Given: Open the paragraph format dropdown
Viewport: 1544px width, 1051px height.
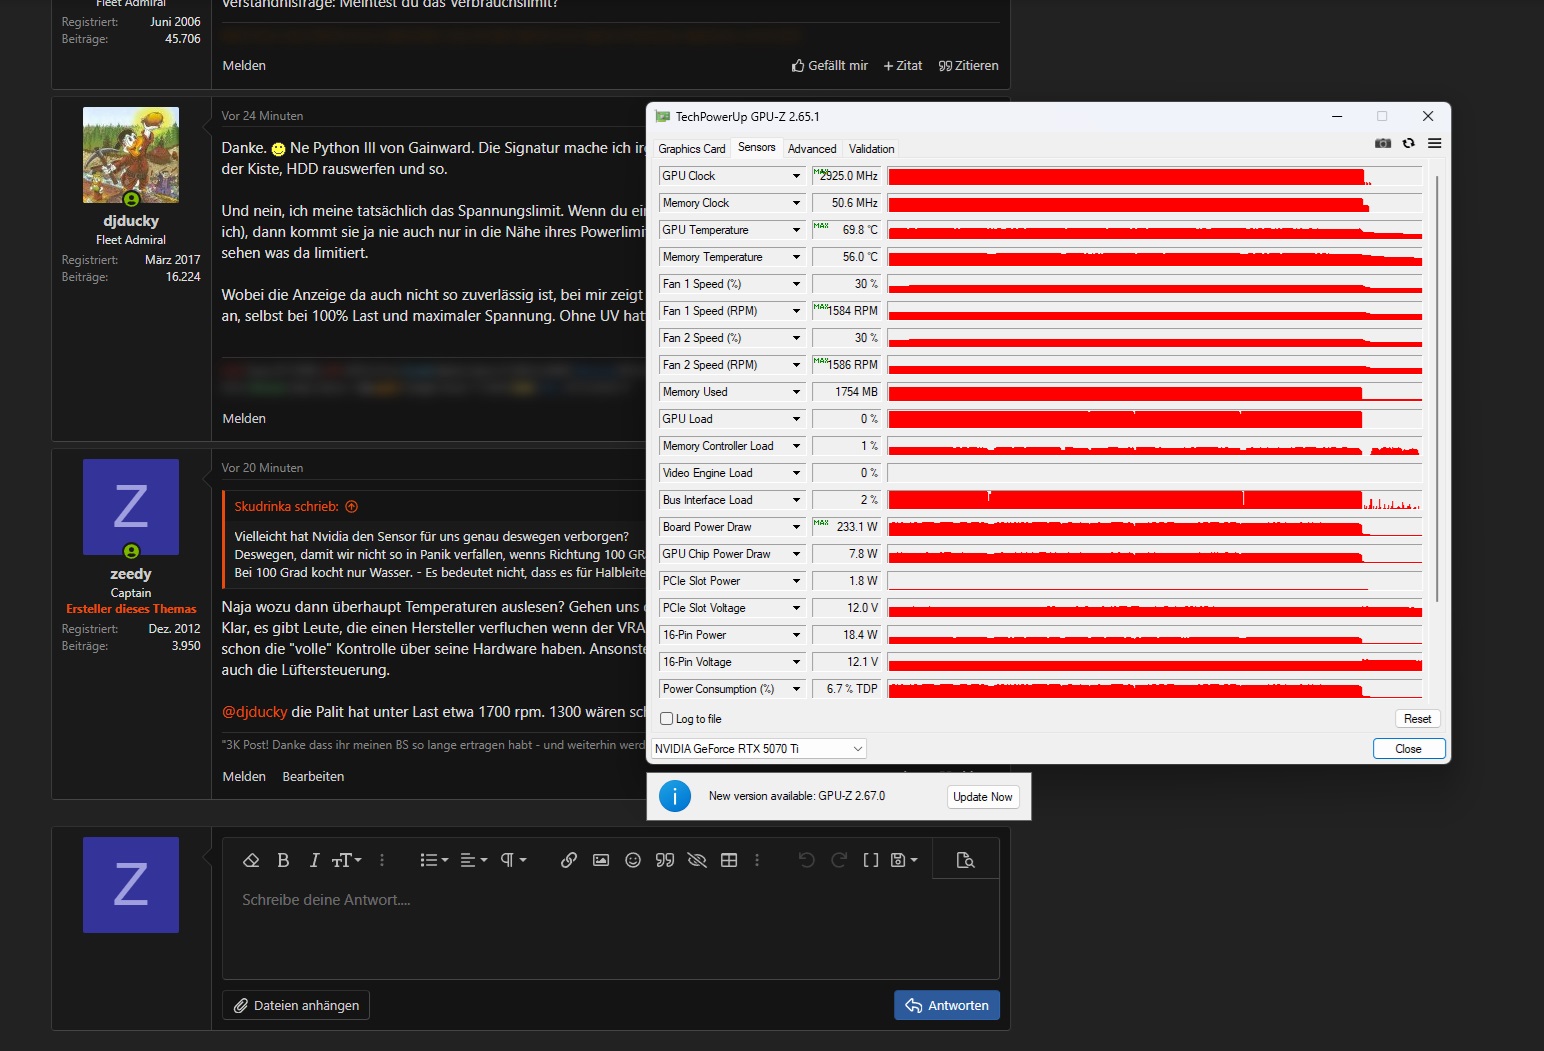Looking at the screenshot, I should [x=513, y=860].
